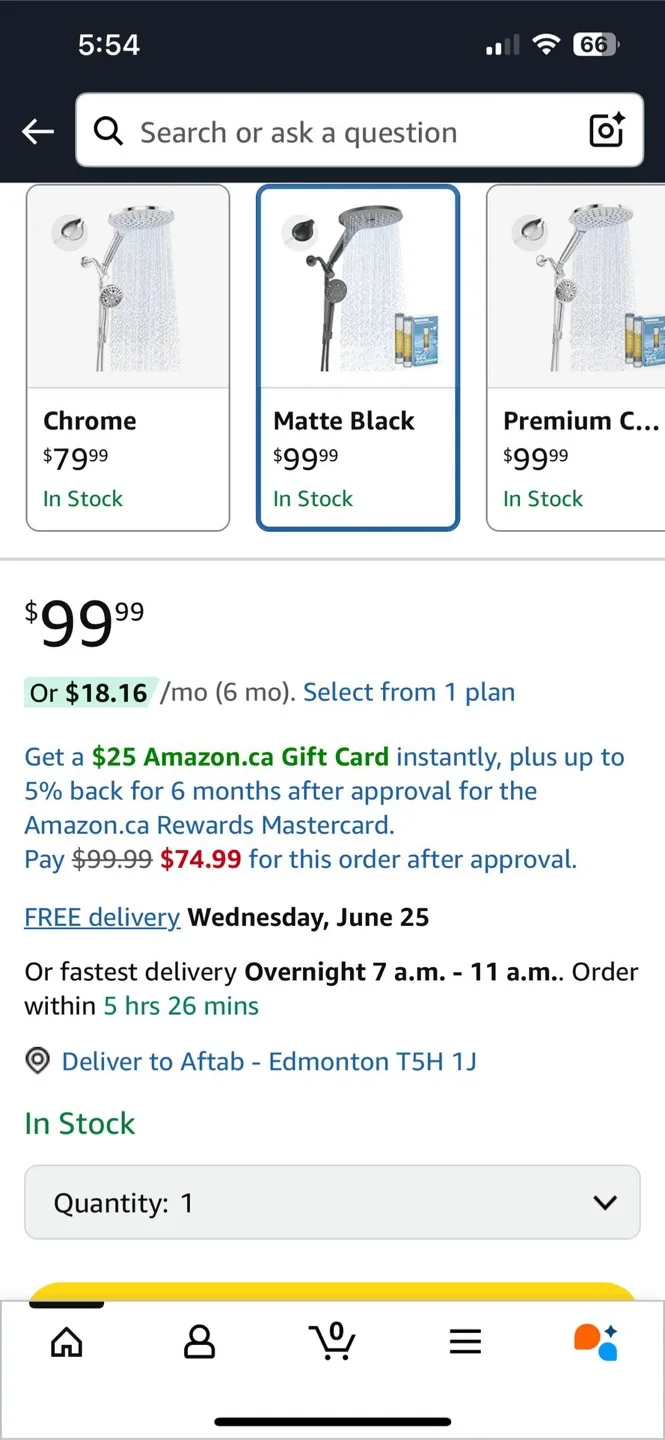Select the Matte Black variant

click(x=358, y=358)
